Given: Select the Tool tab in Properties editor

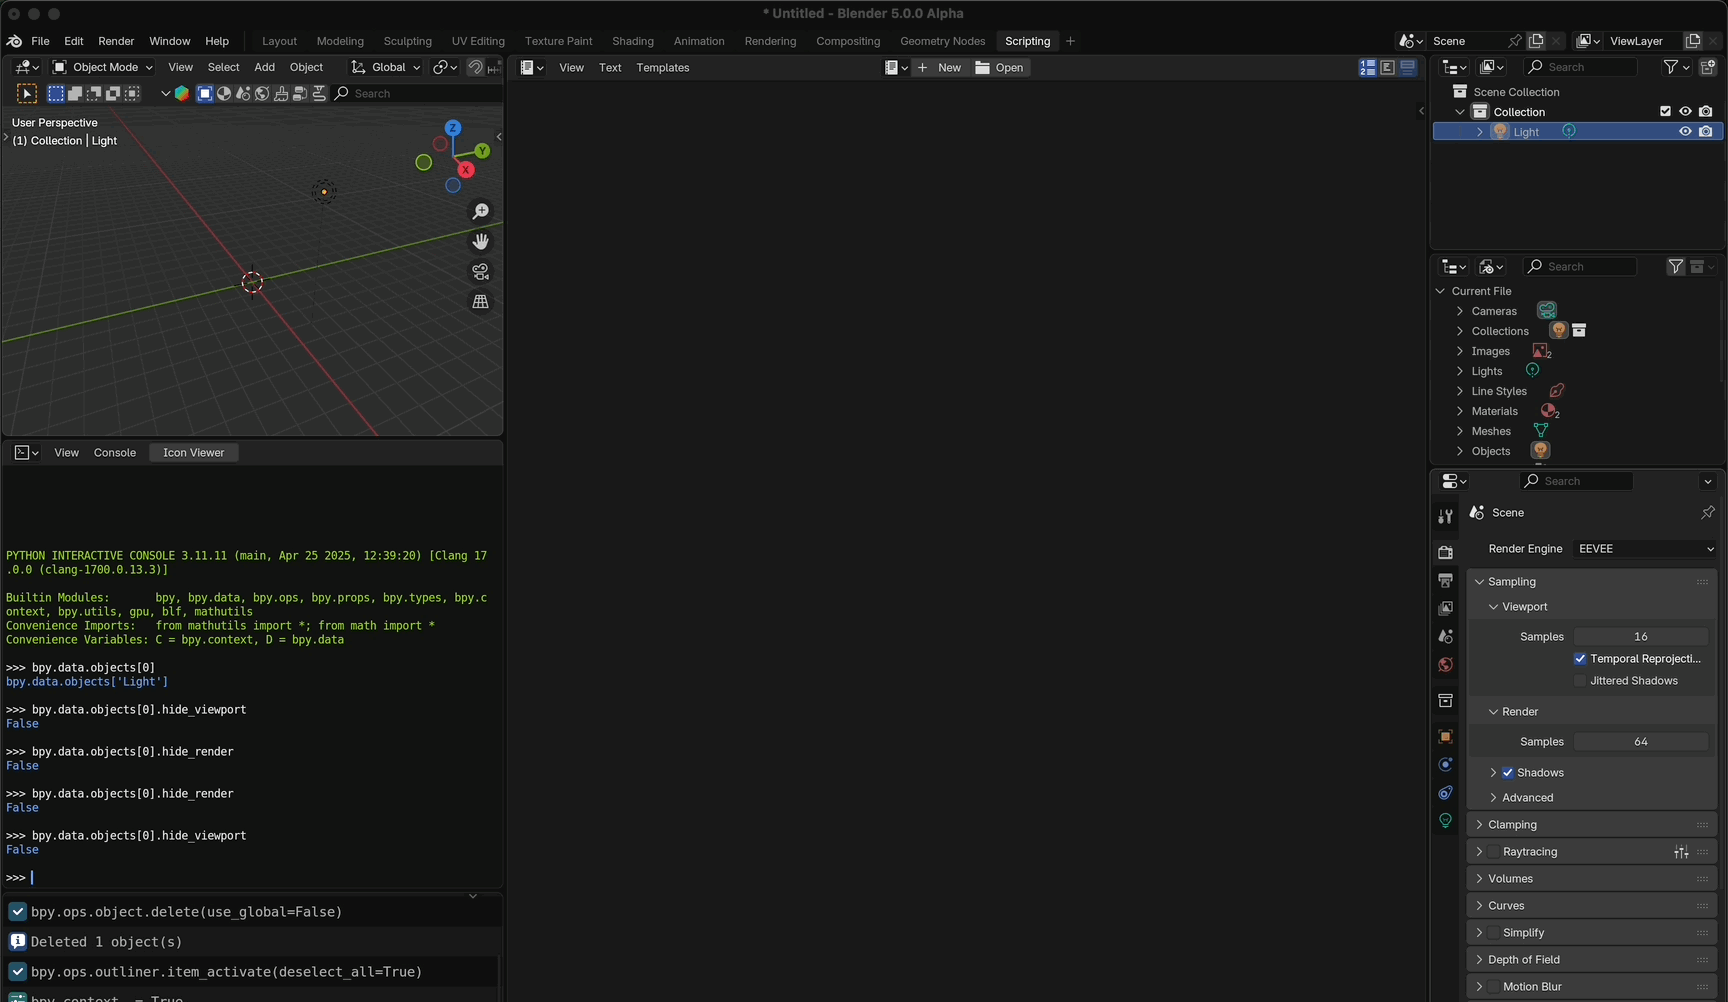Looking at the screenshot, I should coord(1445,517).
